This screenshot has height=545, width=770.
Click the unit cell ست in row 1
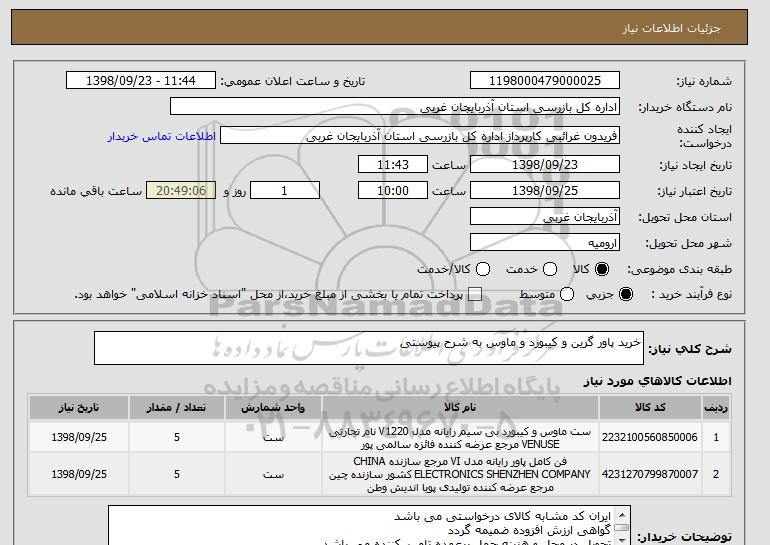273,437
